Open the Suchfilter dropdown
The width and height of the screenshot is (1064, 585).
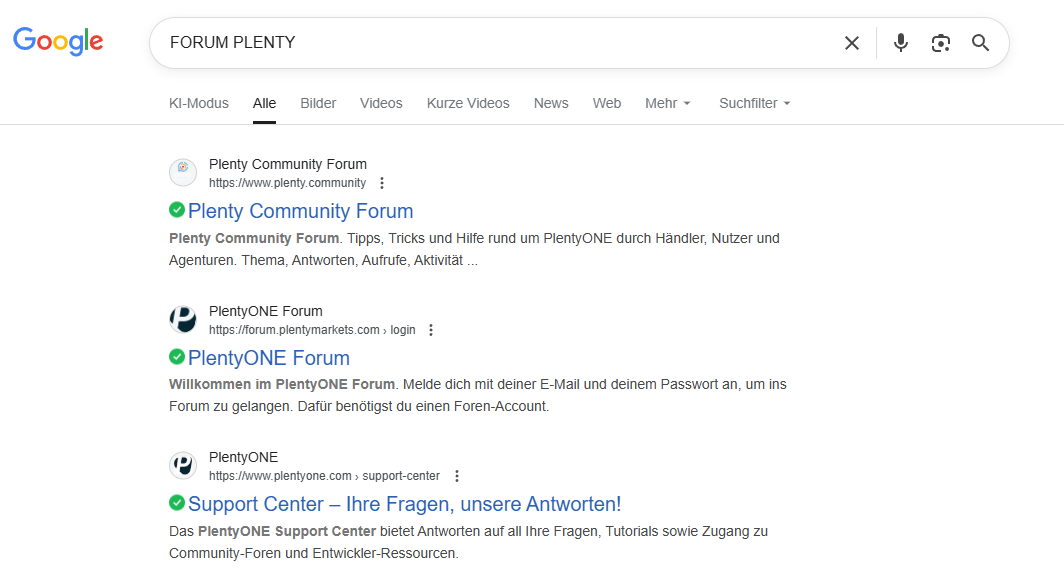click(754, 103)
